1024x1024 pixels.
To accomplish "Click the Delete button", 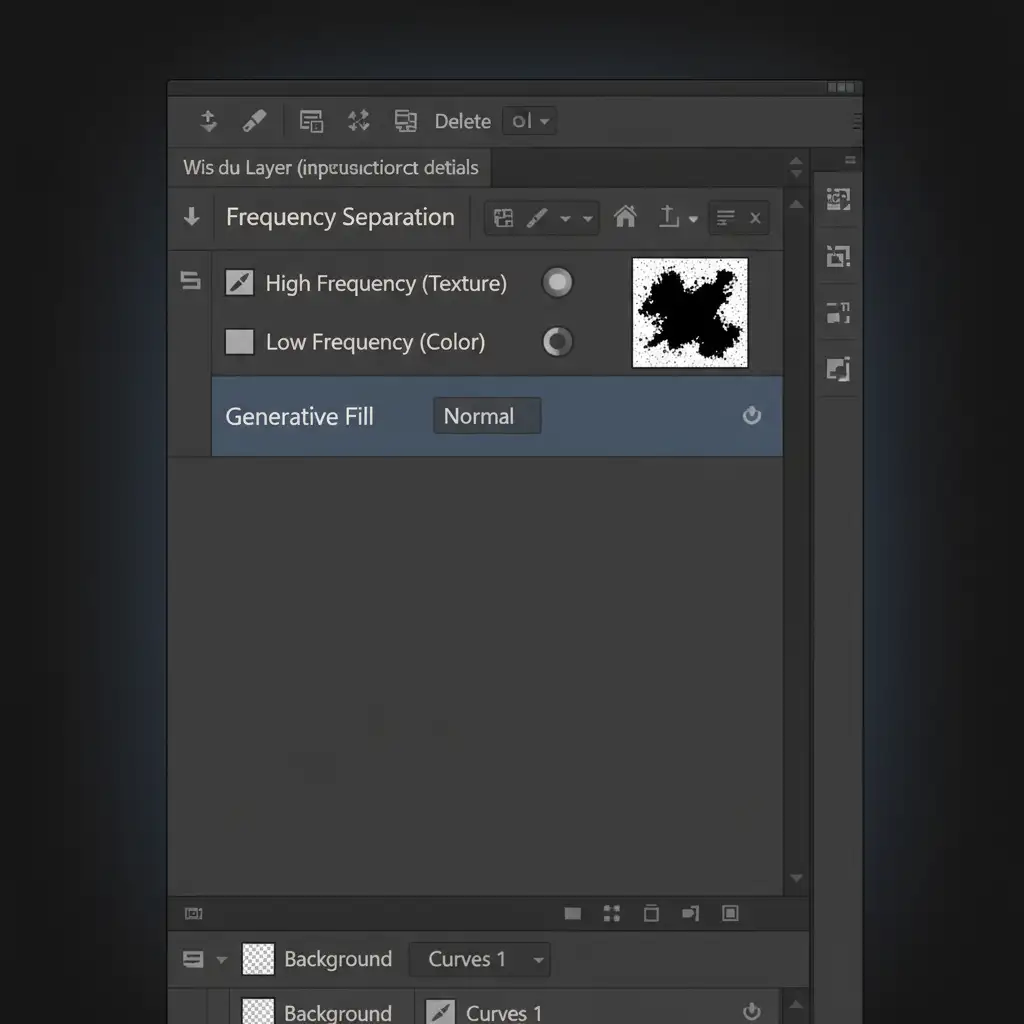I will [462, 121].
